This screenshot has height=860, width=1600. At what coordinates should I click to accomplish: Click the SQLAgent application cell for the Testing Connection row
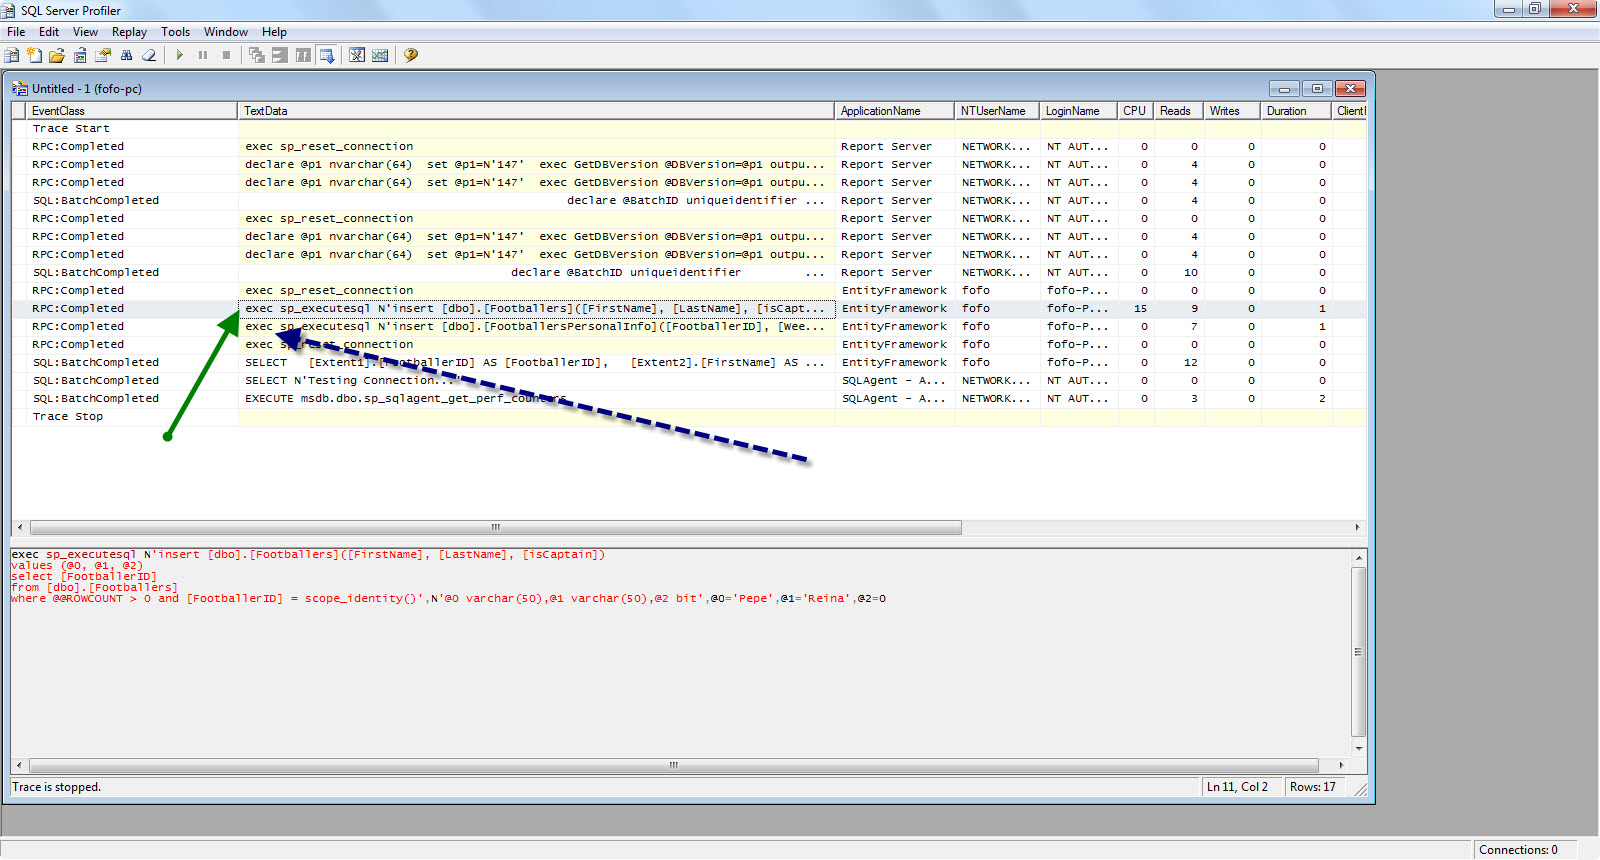point(894,381)
